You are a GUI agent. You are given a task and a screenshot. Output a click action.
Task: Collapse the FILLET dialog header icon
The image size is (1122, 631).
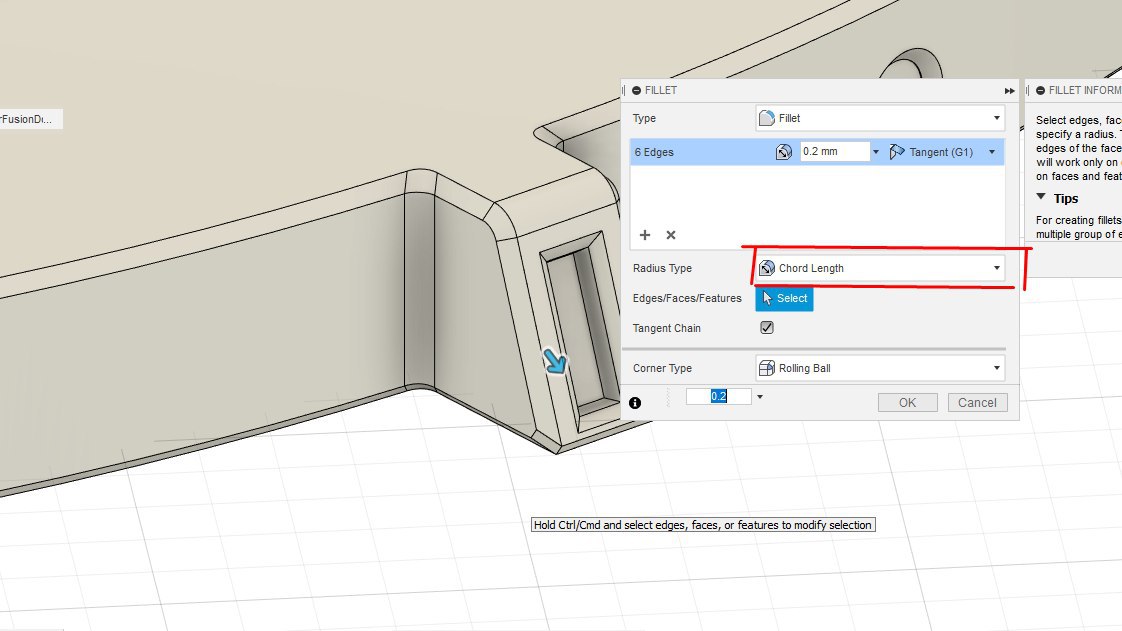636,90
